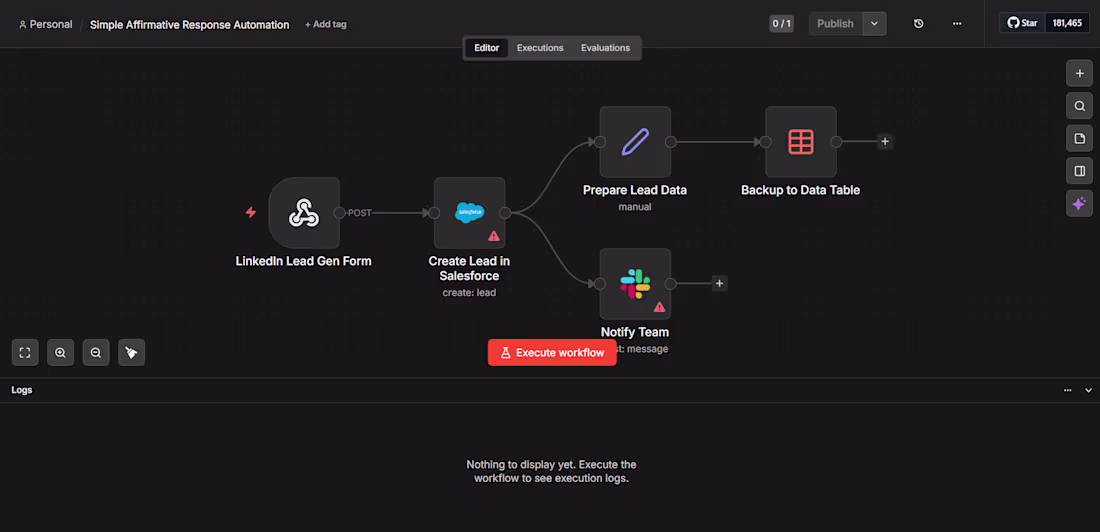The height and width of the screenshot is (532, 1100).
Task: Open the Personal project breadcrumb
Action: point(46,24)
